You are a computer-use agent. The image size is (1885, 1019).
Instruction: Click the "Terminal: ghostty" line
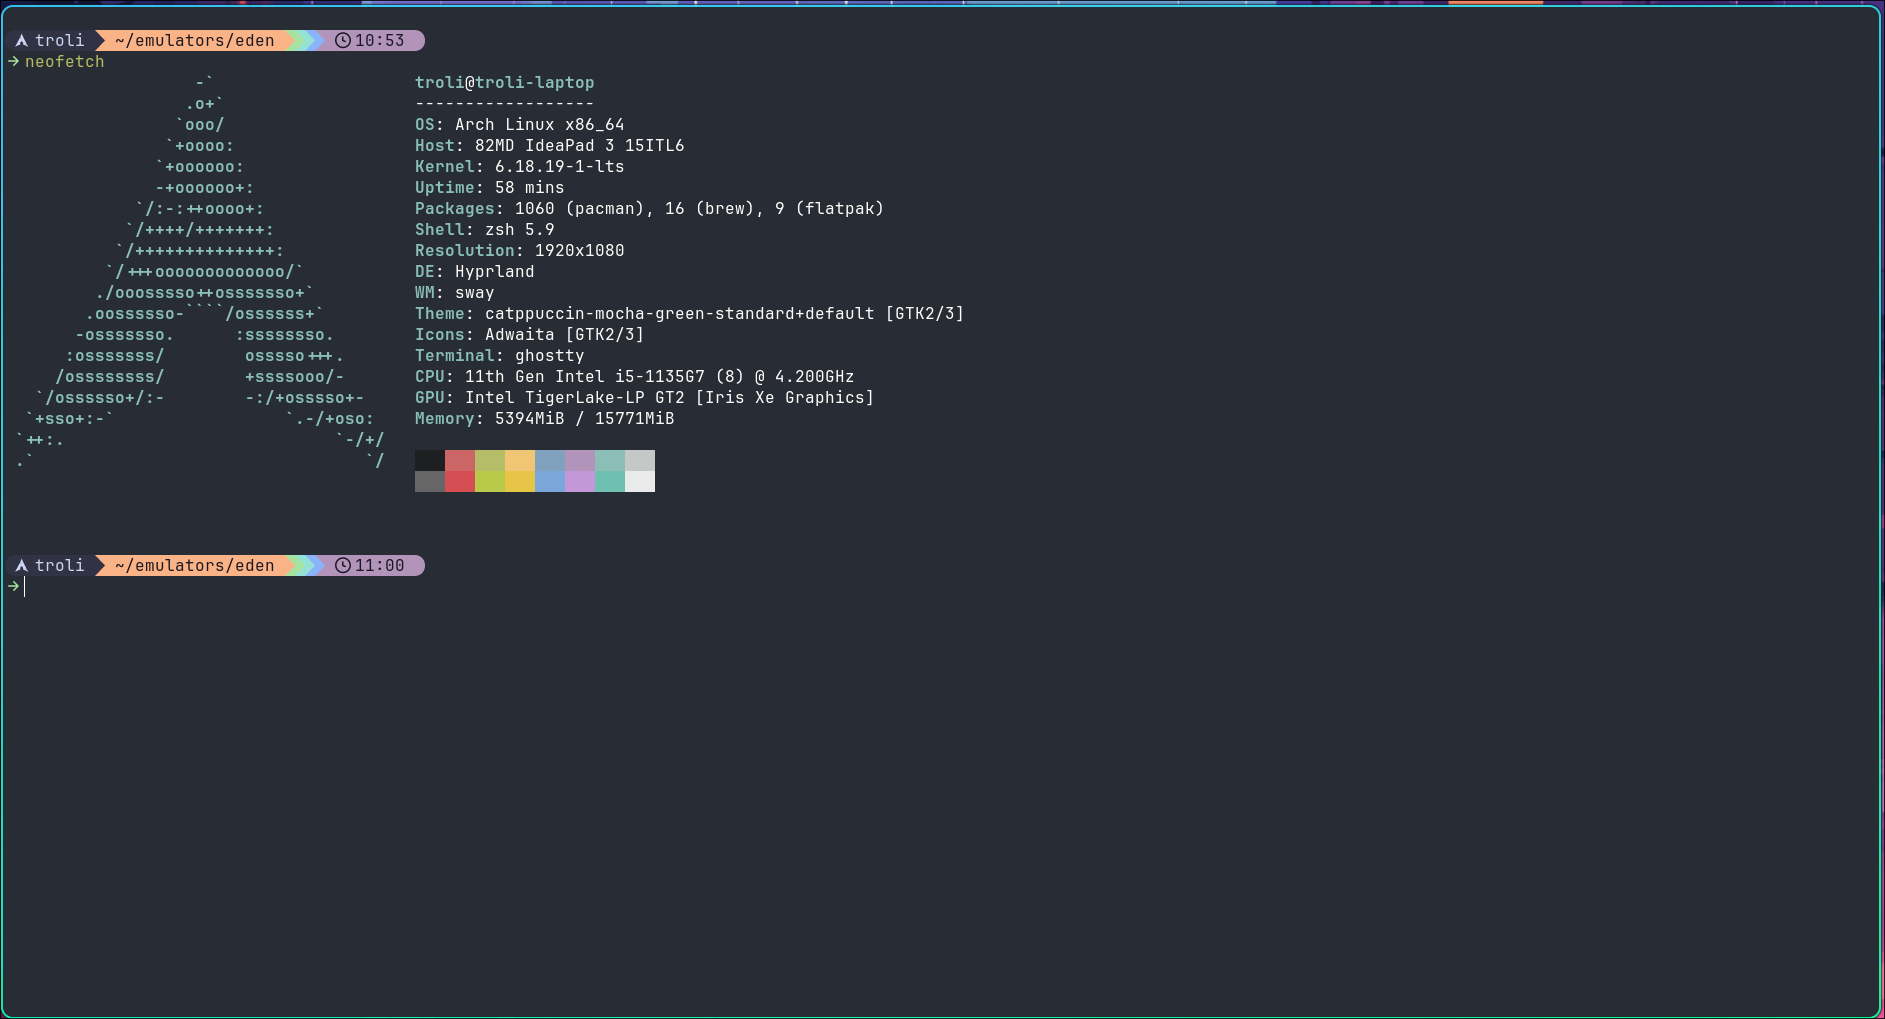point(500,356)
